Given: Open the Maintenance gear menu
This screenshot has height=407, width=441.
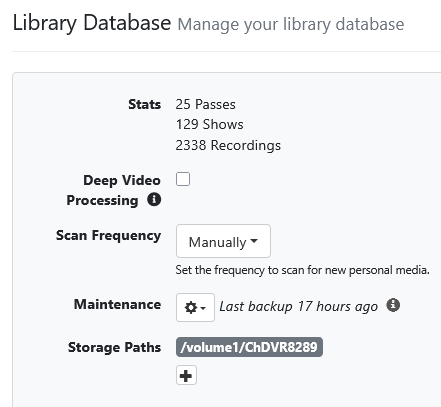Looking at the screenshot, I should tap(195, 307).
